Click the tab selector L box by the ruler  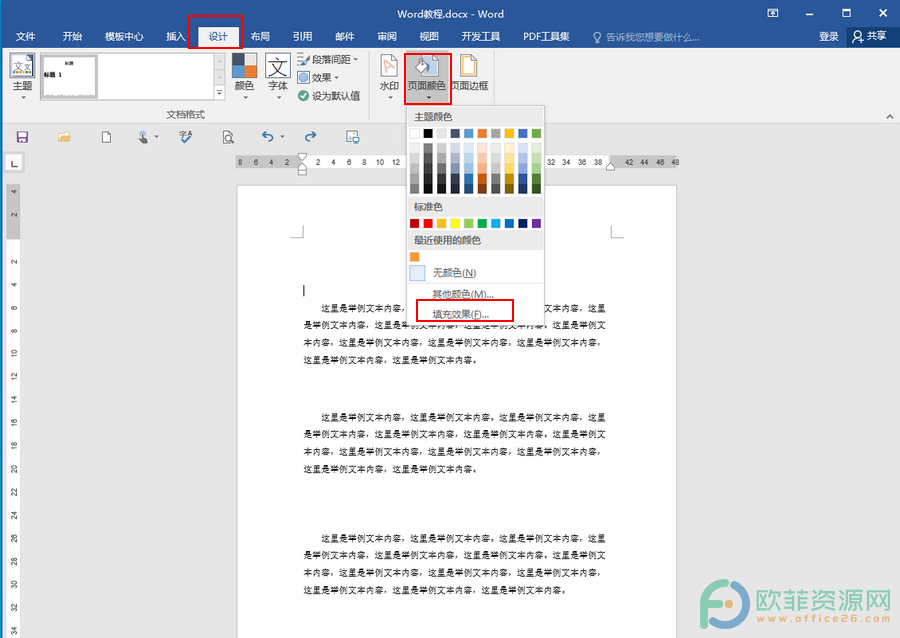(14, 164)
